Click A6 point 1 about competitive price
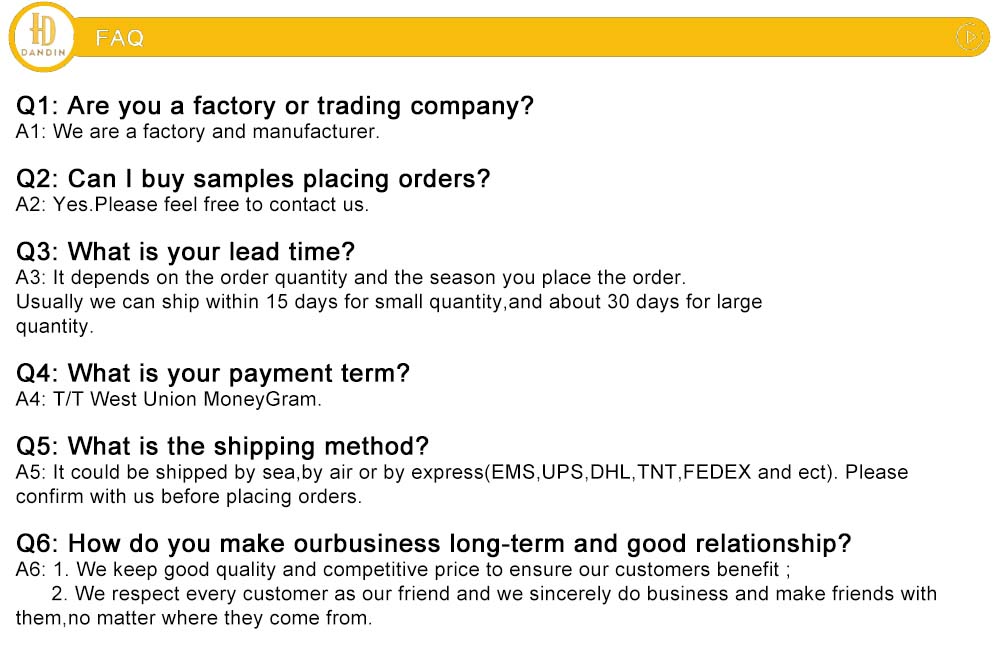The image size is (1000, 656). [403, 569]
